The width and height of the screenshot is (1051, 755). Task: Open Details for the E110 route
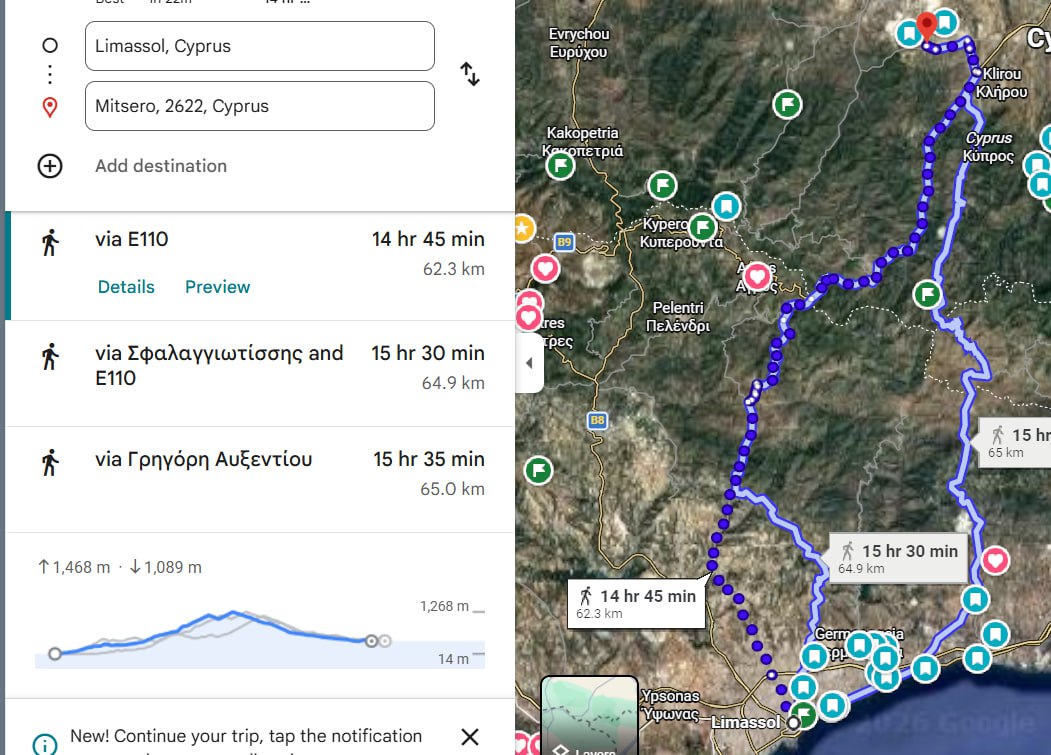126,287
